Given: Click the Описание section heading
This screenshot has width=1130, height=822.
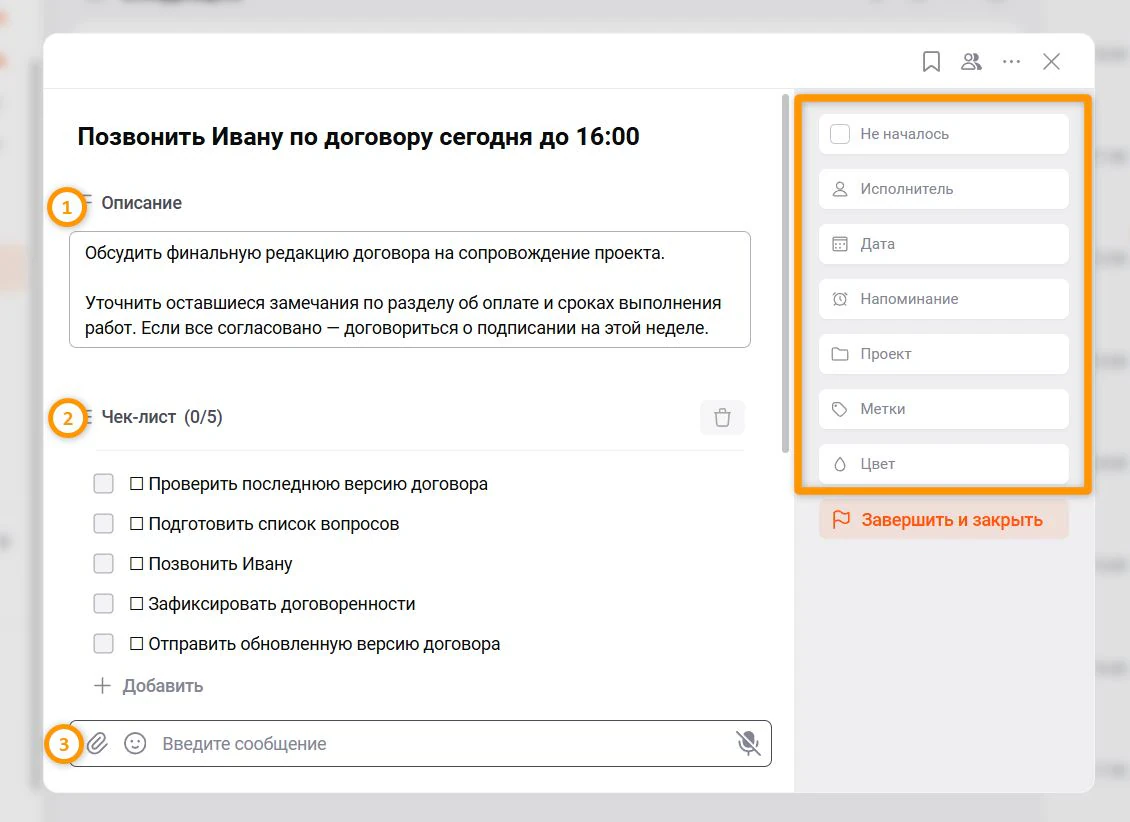Looking at the screenshot, I should pyautogui.click(x=141, y=203).
